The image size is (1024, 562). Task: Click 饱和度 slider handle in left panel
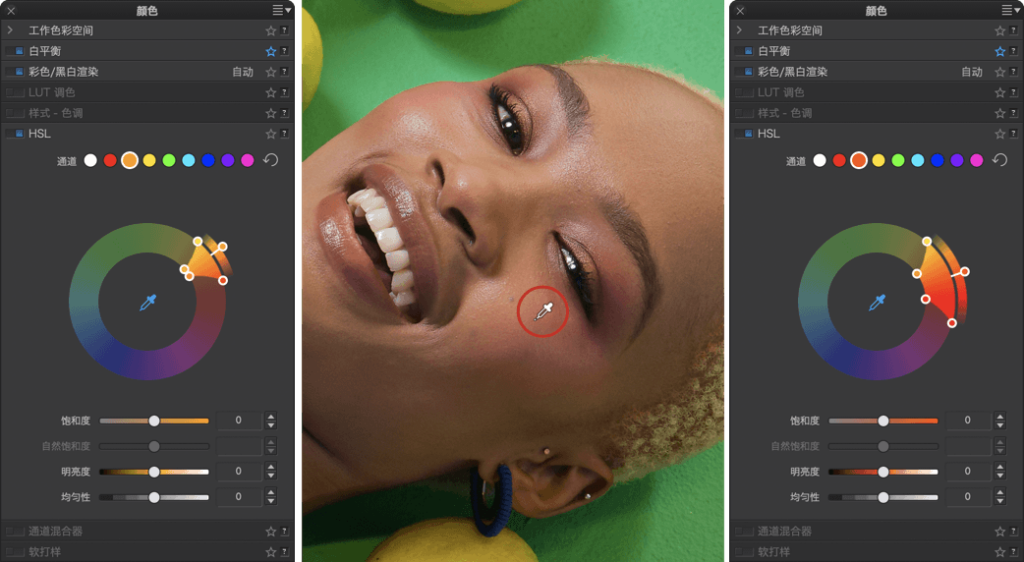pyautogui.click(x=154, y=421)
